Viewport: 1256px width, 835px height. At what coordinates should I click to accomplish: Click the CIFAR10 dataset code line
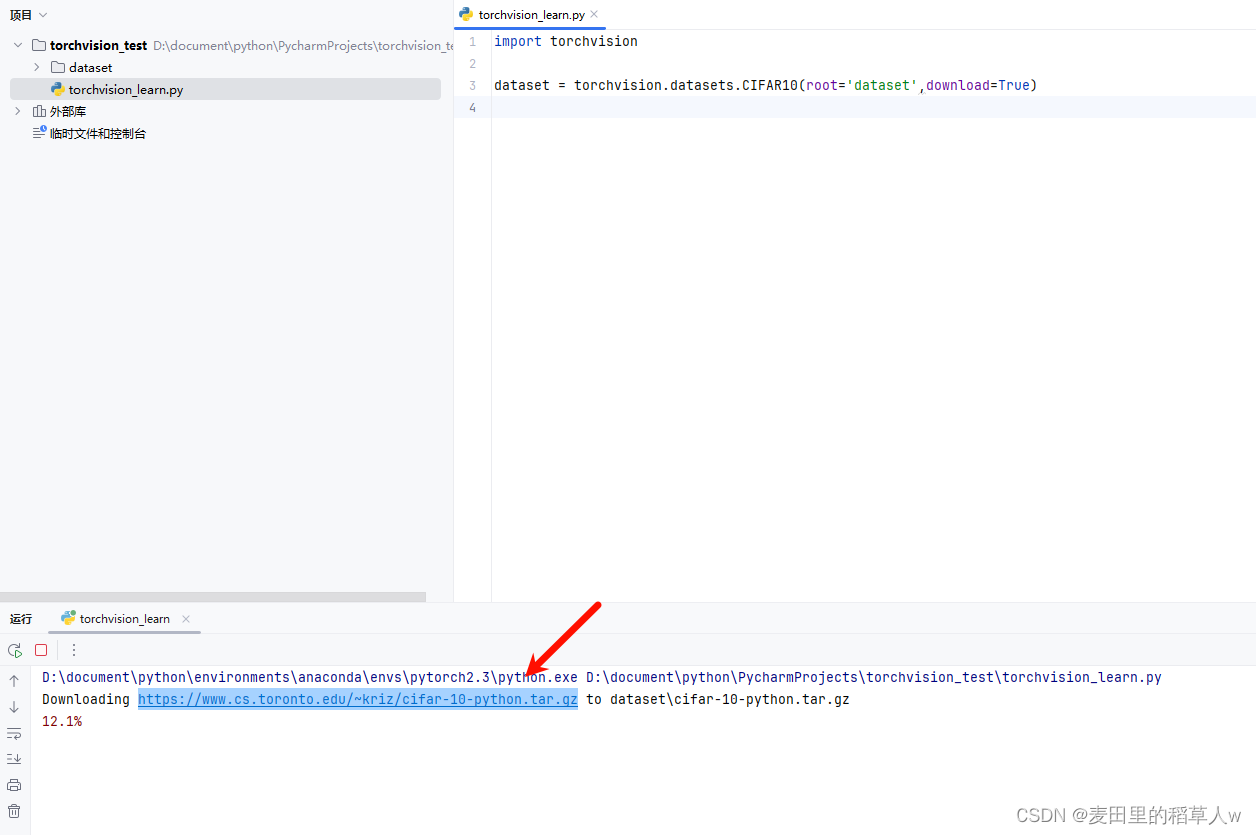pyautogui.click(x=766, y=85)
